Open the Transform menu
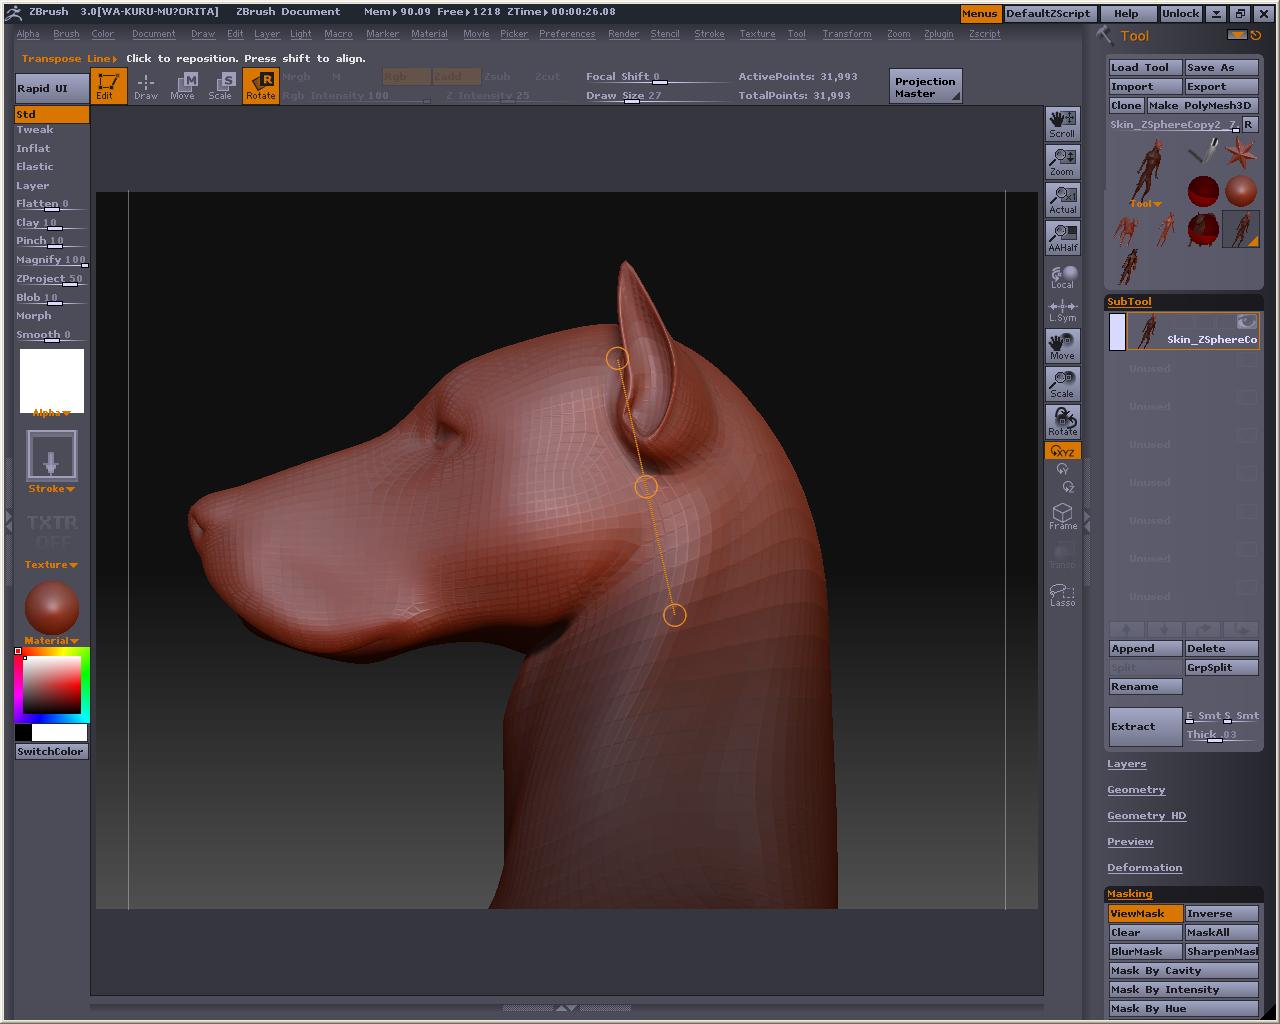The width and height of the screenshot is (1280, 1024). pyautogui.click(x=846, y=34)
